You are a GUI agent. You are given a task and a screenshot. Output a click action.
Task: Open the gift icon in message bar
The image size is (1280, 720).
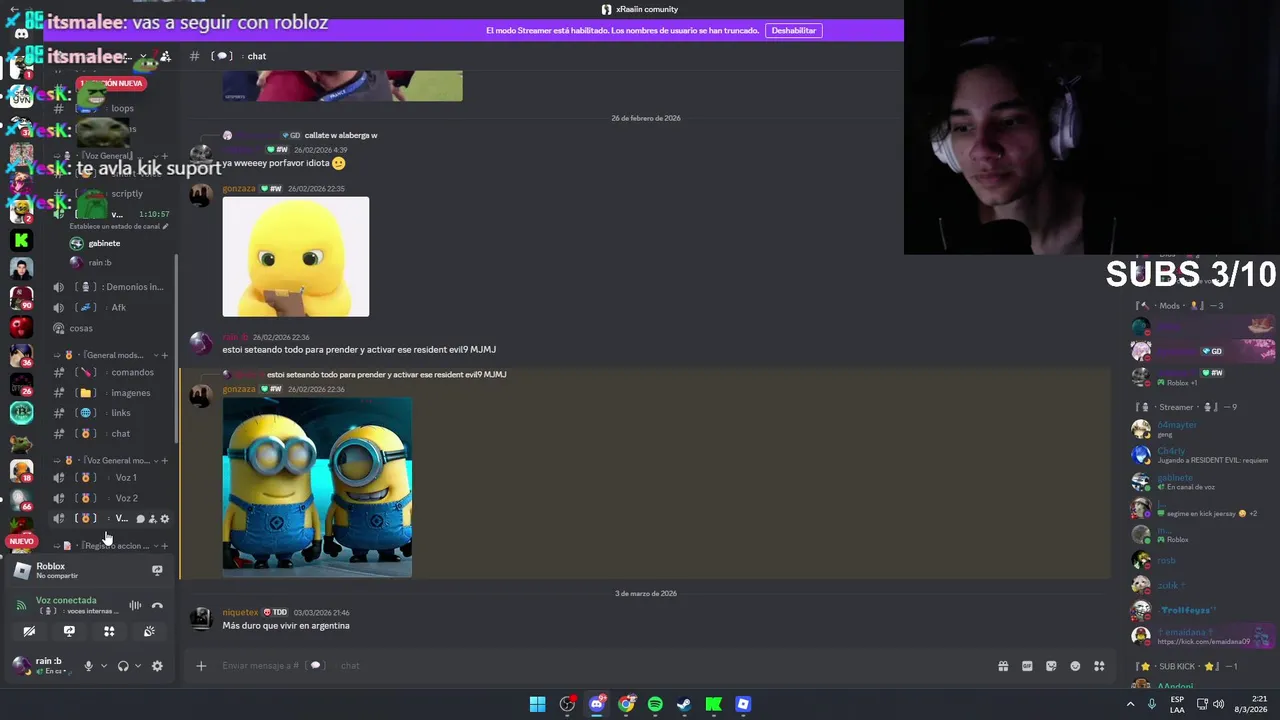[x=1003, y=666]
